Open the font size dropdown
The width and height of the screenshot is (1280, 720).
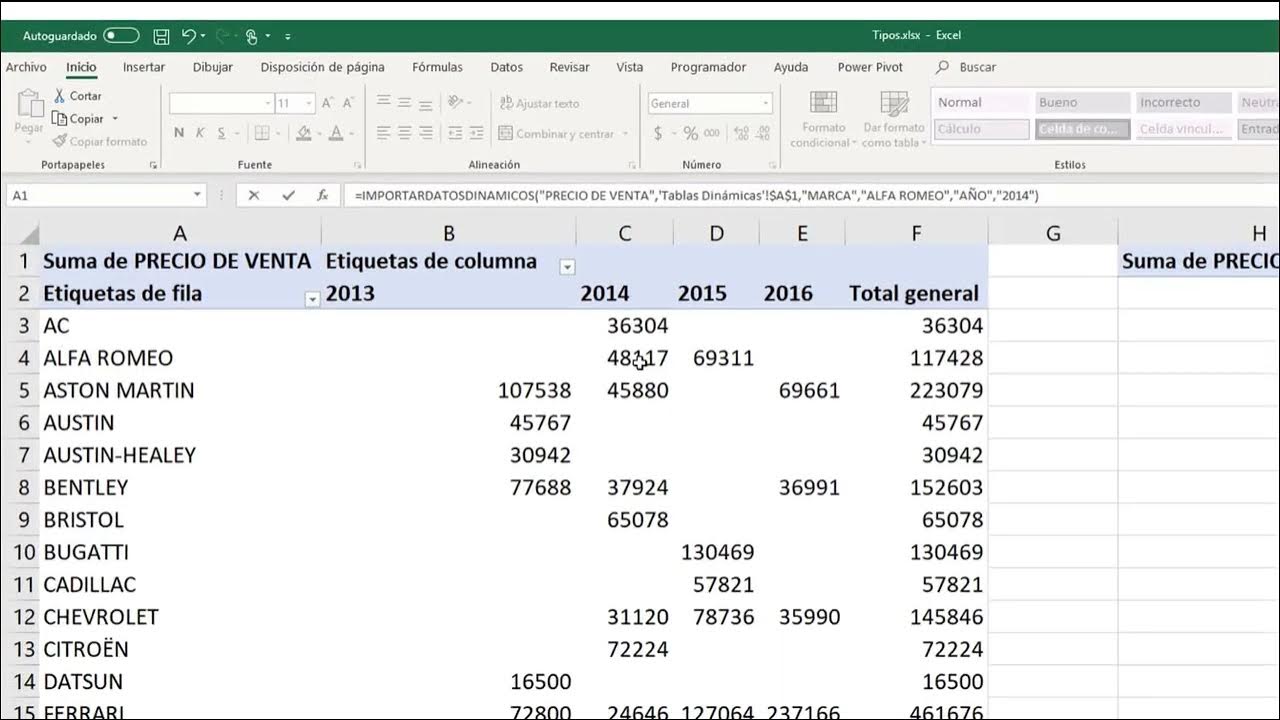tap(309, 103)
